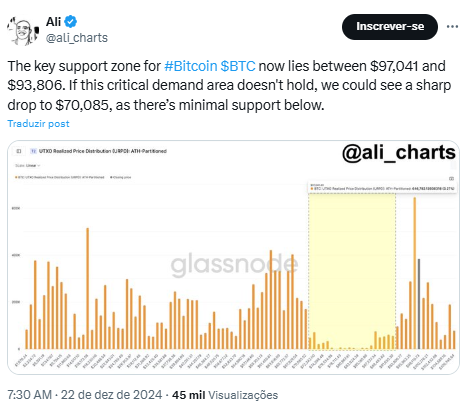Expand the Scale Linear dropdown
The height and width of the screenshot is (406, 468).
pos(28,166)
